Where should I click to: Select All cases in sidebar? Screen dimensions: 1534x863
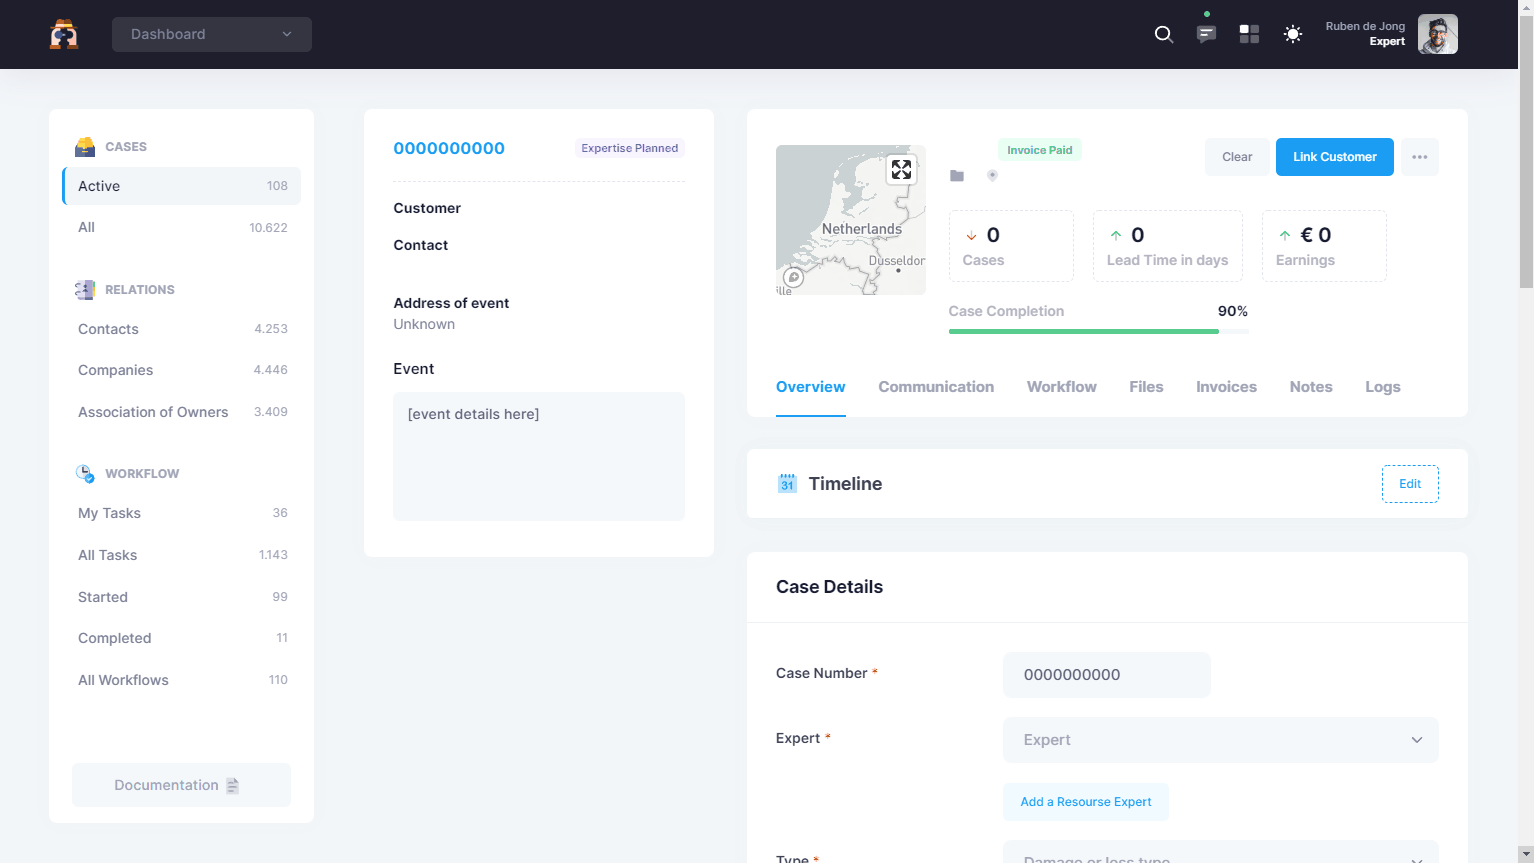click(x=182, y=227)
